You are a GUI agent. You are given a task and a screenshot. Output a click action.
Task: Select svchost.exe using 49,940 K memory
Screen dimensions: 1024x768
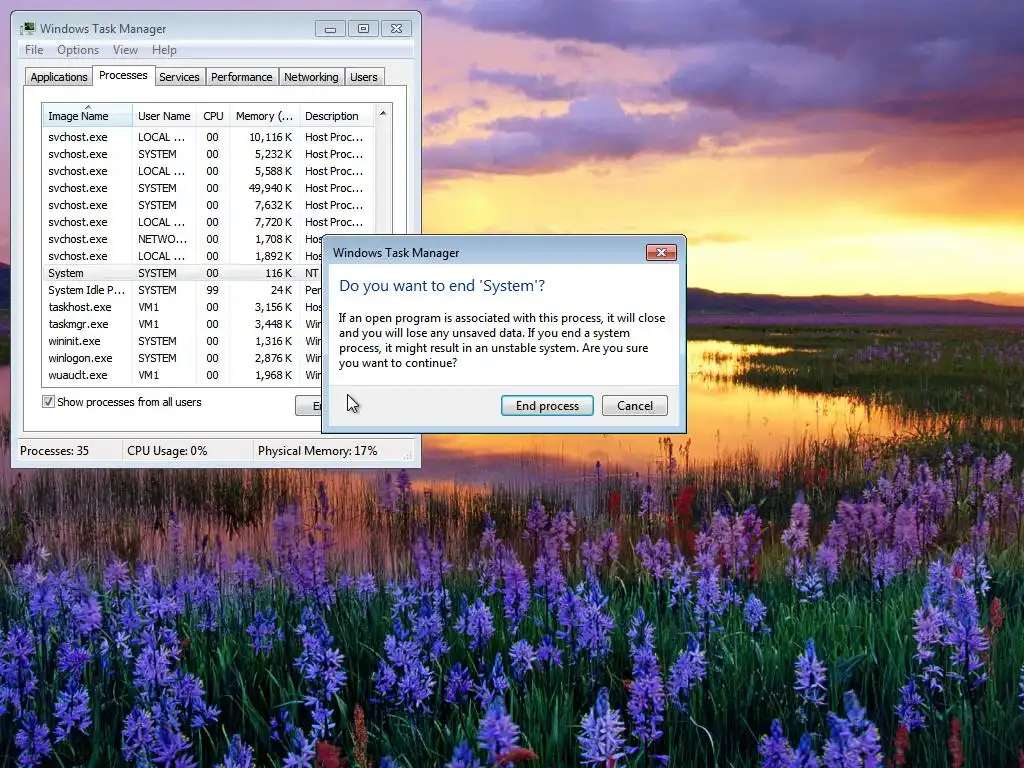pyautogui.click(x=208, y=188)
